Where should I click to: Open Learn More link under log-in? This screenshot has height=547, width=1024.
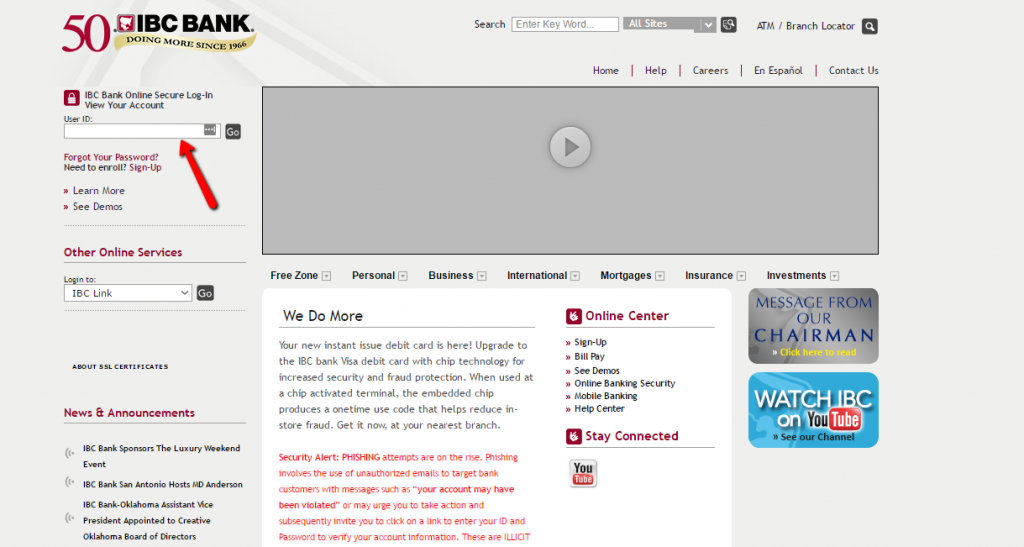(x=99, y=191)
